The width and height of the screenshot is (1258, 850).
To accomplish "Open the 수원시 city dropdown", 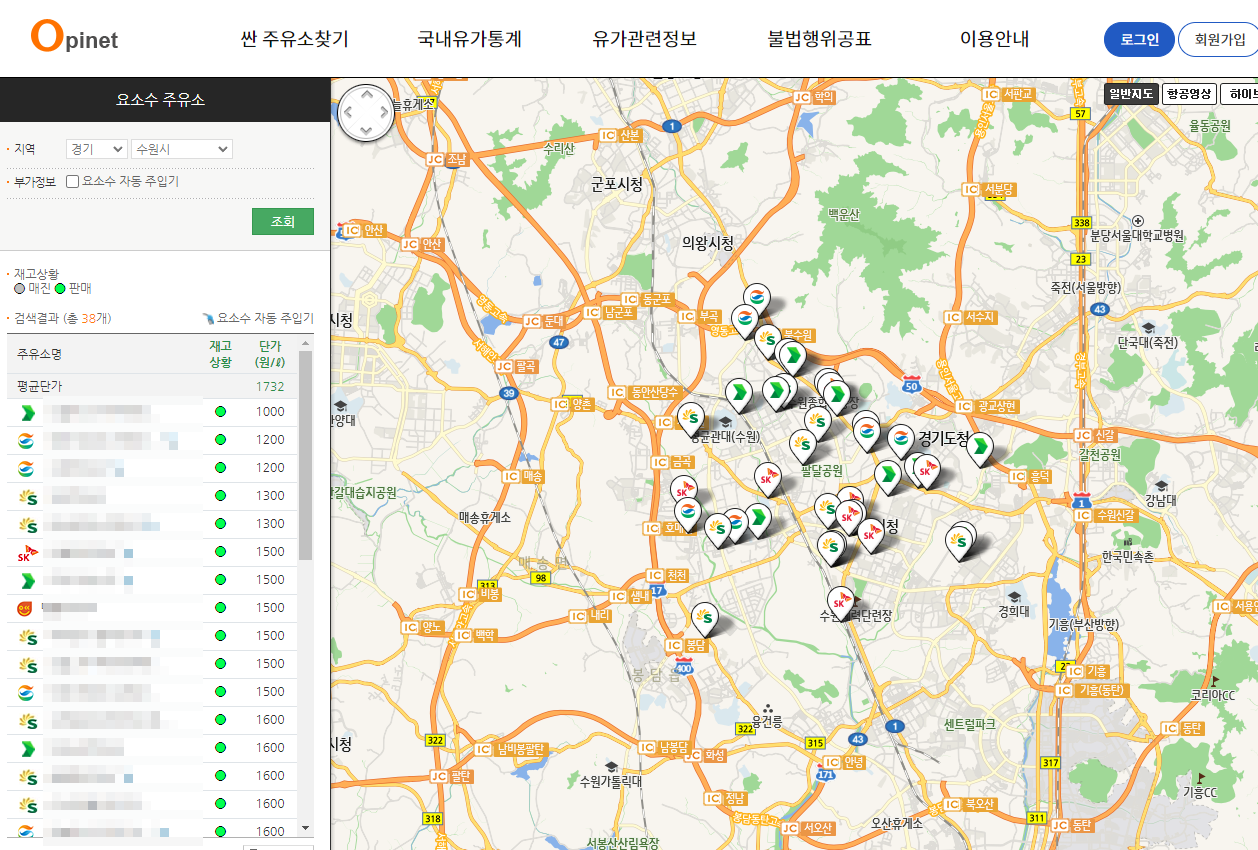I will [x=181, y=149].
